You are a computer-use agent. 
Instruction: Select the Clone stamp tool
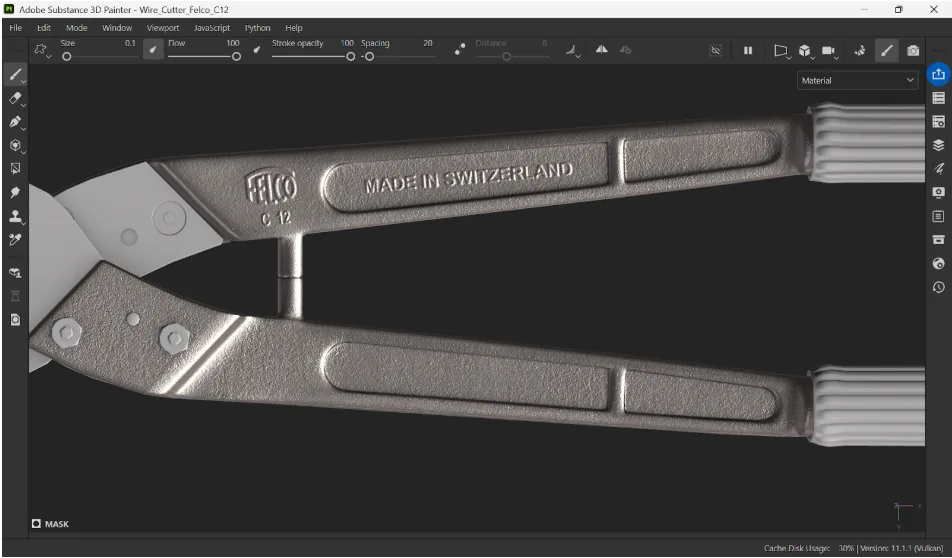pyautogui.click(x=15, y=216)
